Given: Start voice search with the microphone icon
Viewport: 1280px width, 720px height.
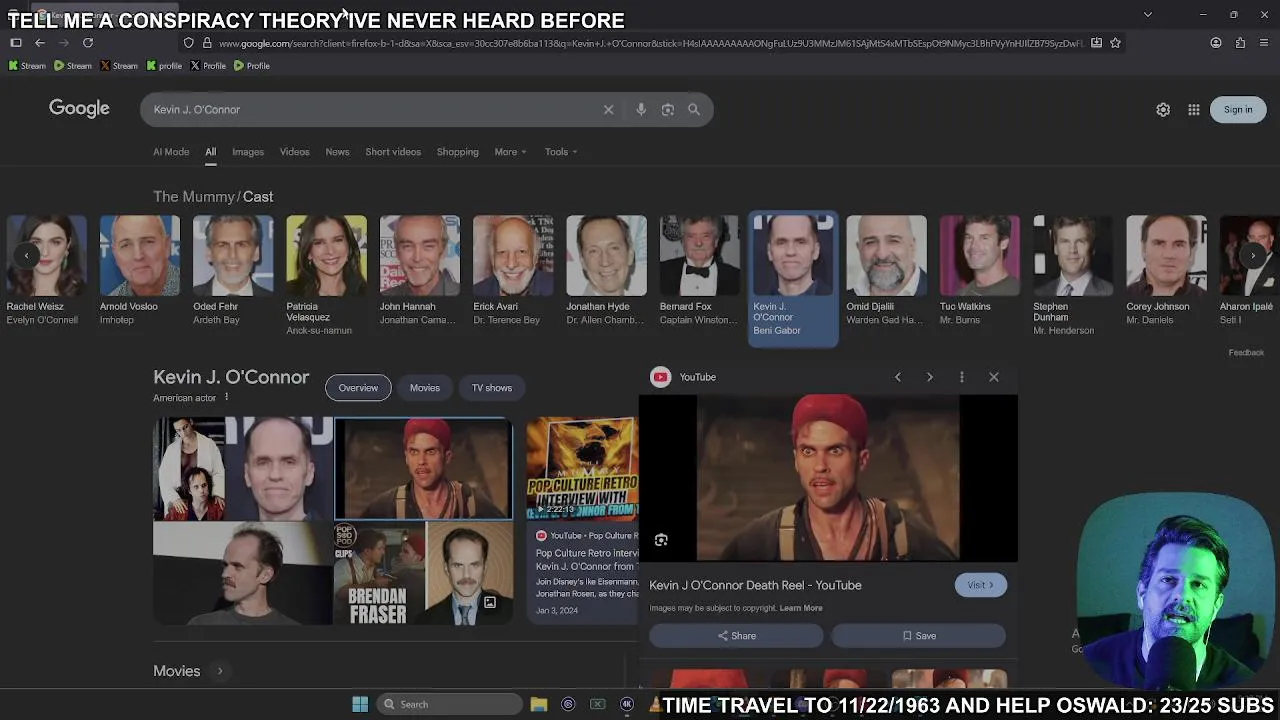Looking at the screenshot, I should 641,110.
